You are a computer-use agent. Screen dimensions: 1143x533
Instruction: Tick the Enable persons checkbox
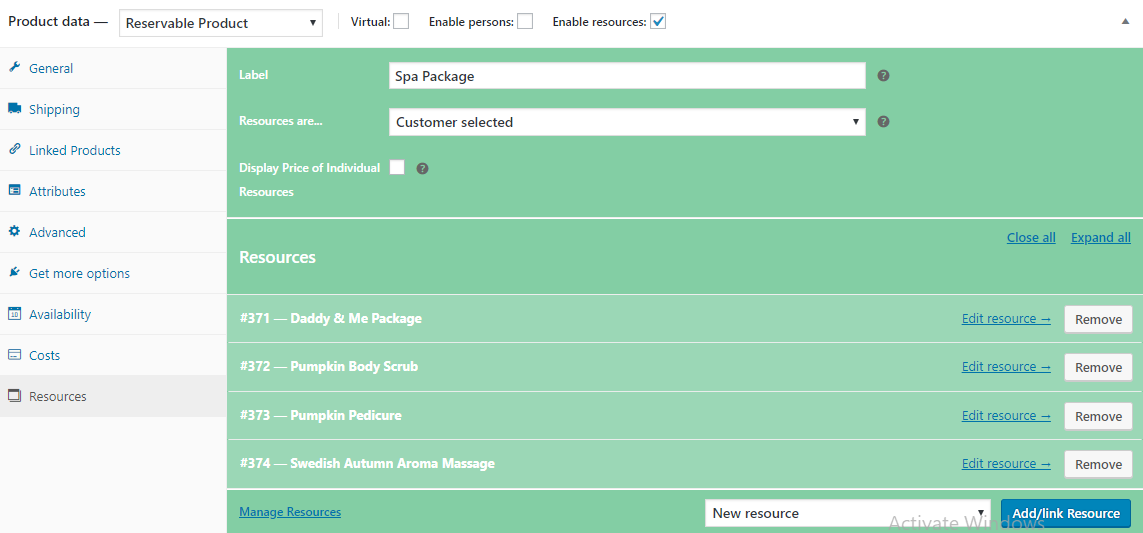click(525, 21)
